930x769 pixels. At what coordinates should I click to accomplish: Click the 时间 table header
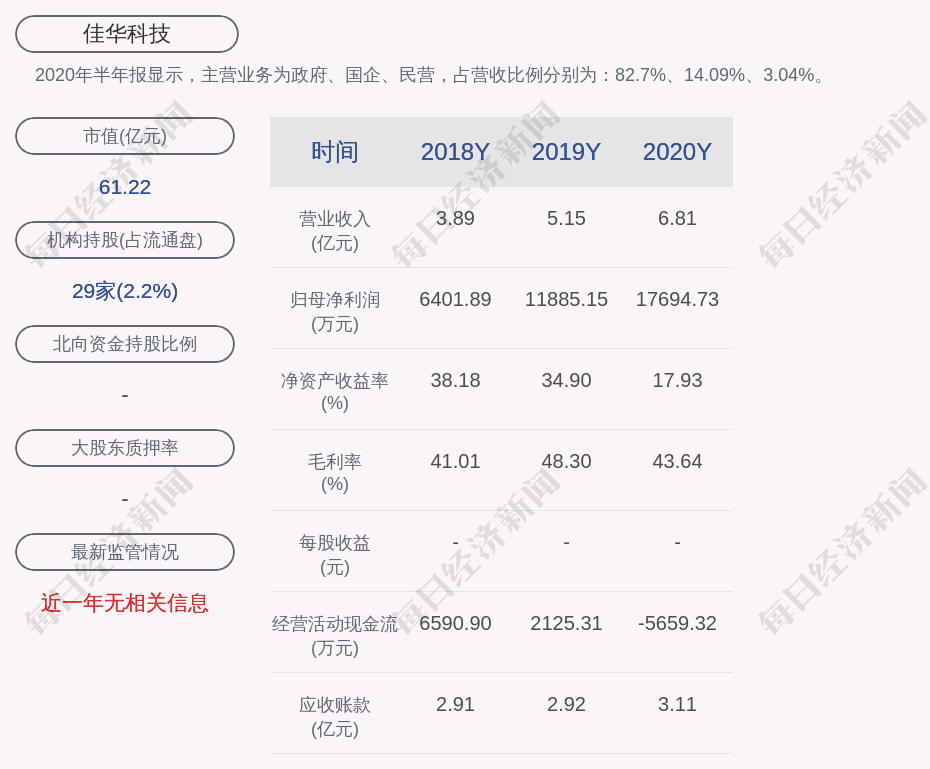coord(335,152)
